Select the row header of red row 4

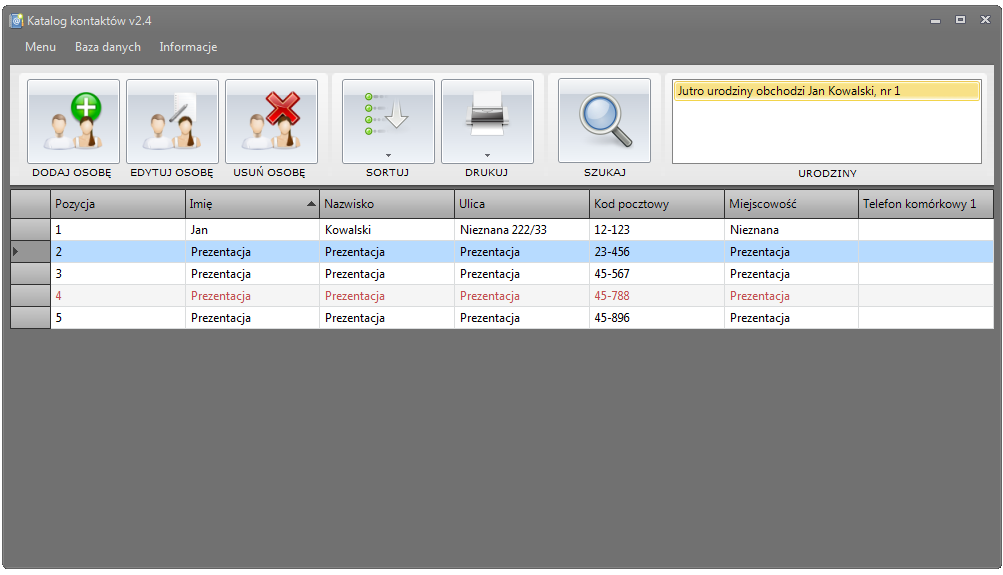click(30, 296)
